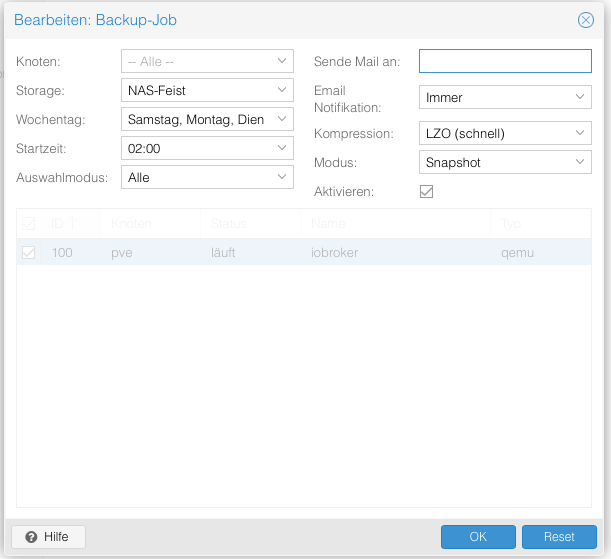Toggle checkbox for VM 100 row
The width and height of the screenshot is (611, 559).
pyautogui.click(x=28, y=252)
